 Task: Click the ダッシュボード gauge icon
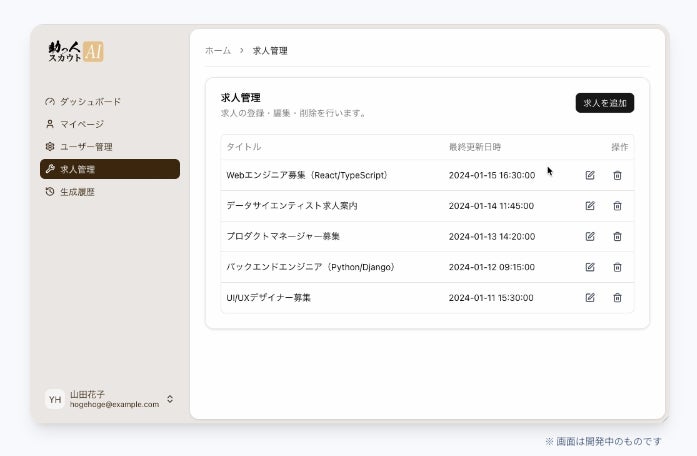(50, 102)
